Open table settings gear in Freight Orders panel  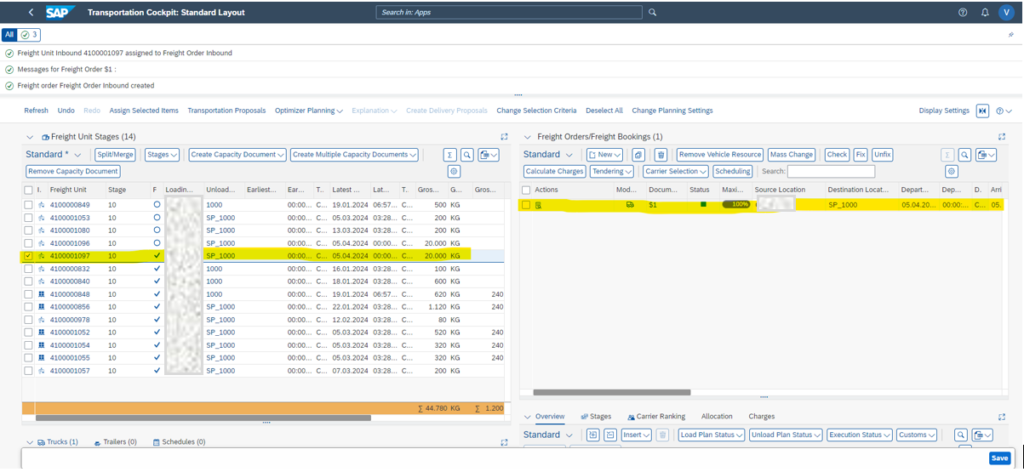click(950, 172)
